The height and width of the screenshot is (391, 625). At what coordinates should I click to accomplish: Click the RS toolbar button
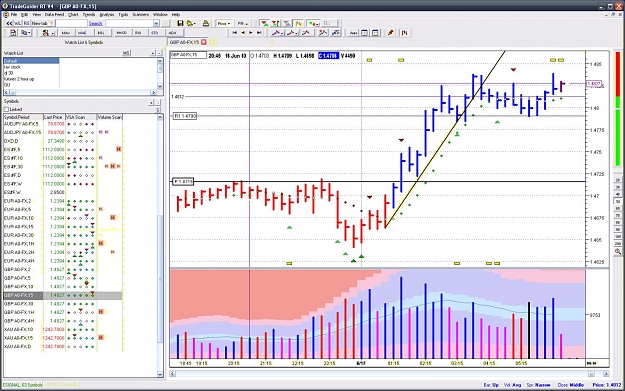[x=26, y=24]
